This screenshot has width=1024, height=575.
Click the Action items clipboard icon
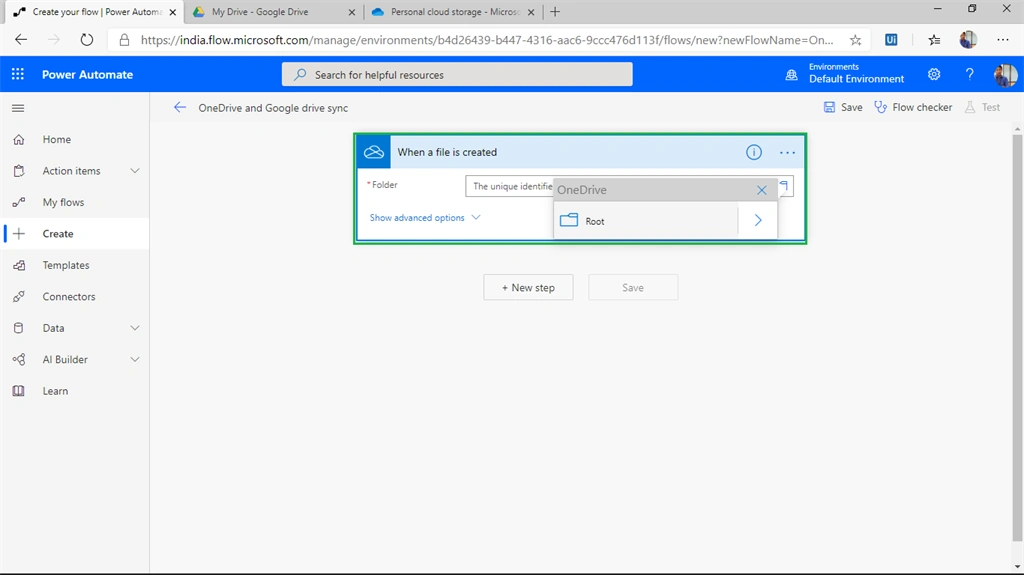point(19,171)
